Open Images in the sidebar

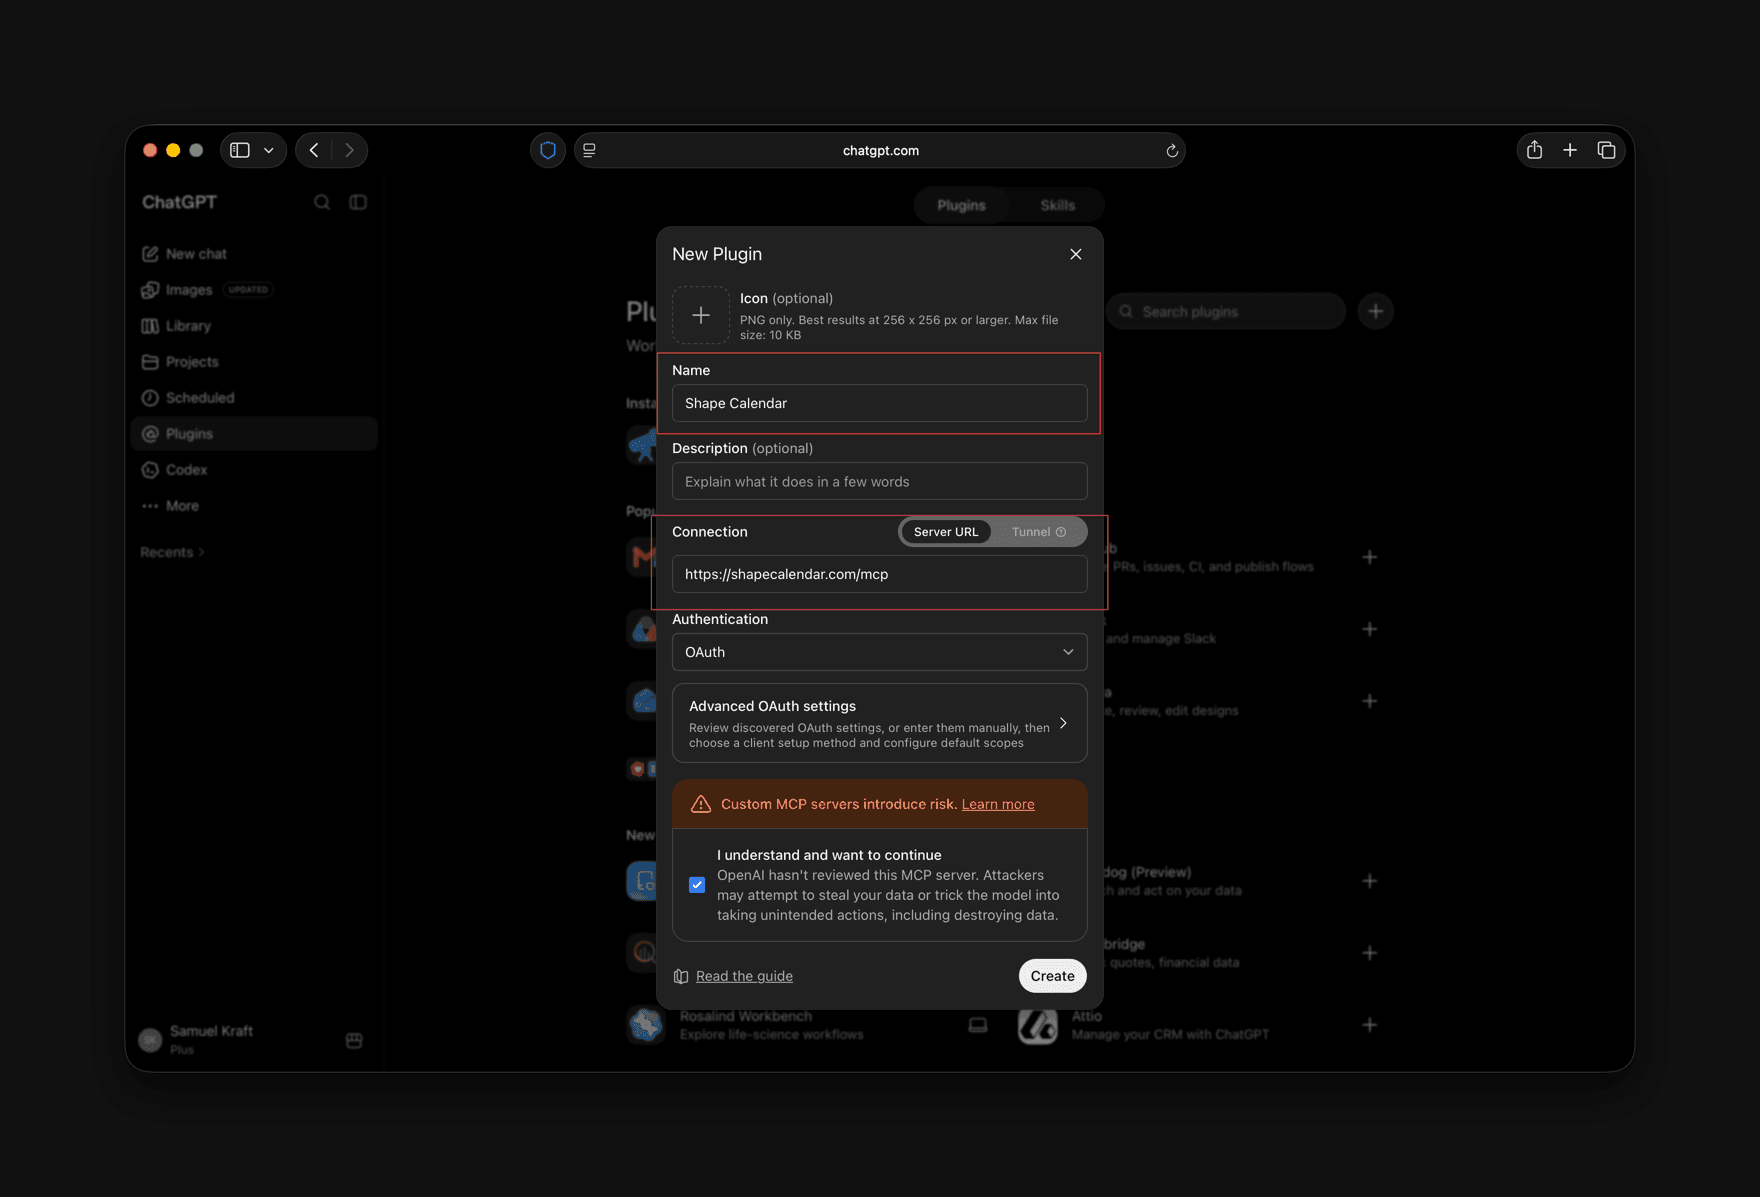coord(254,290)
